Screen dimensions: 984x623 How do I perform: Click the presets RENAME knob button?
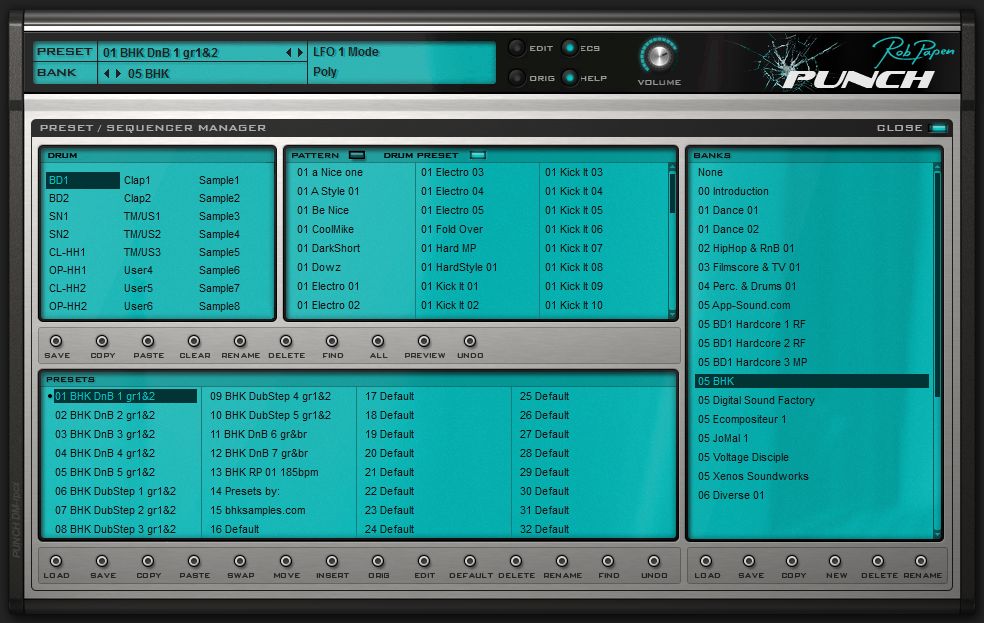(x=562, y=561)
